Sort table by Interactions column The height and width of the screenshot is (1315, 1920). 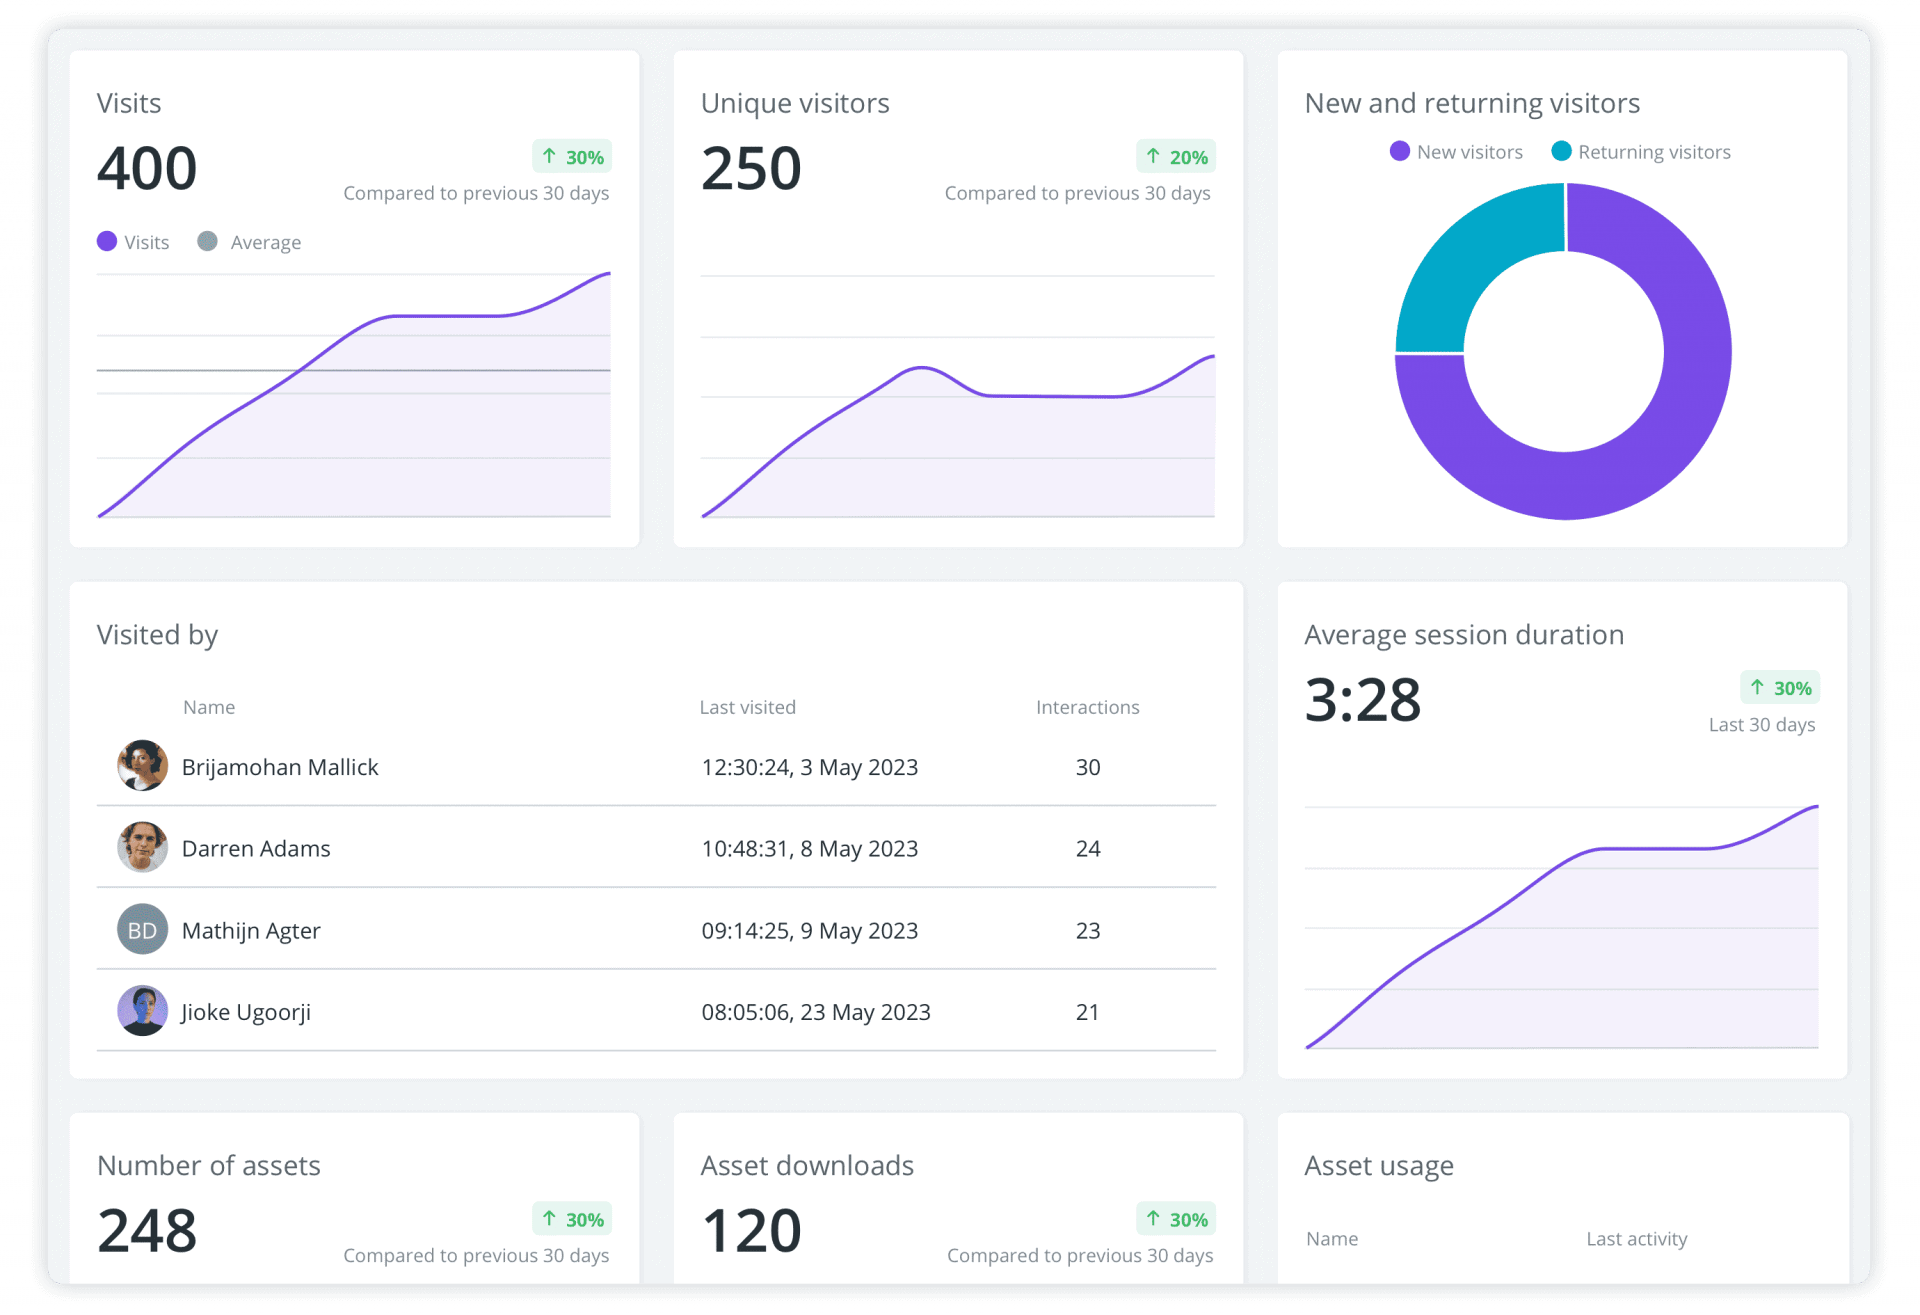(x=1087, y=707)
